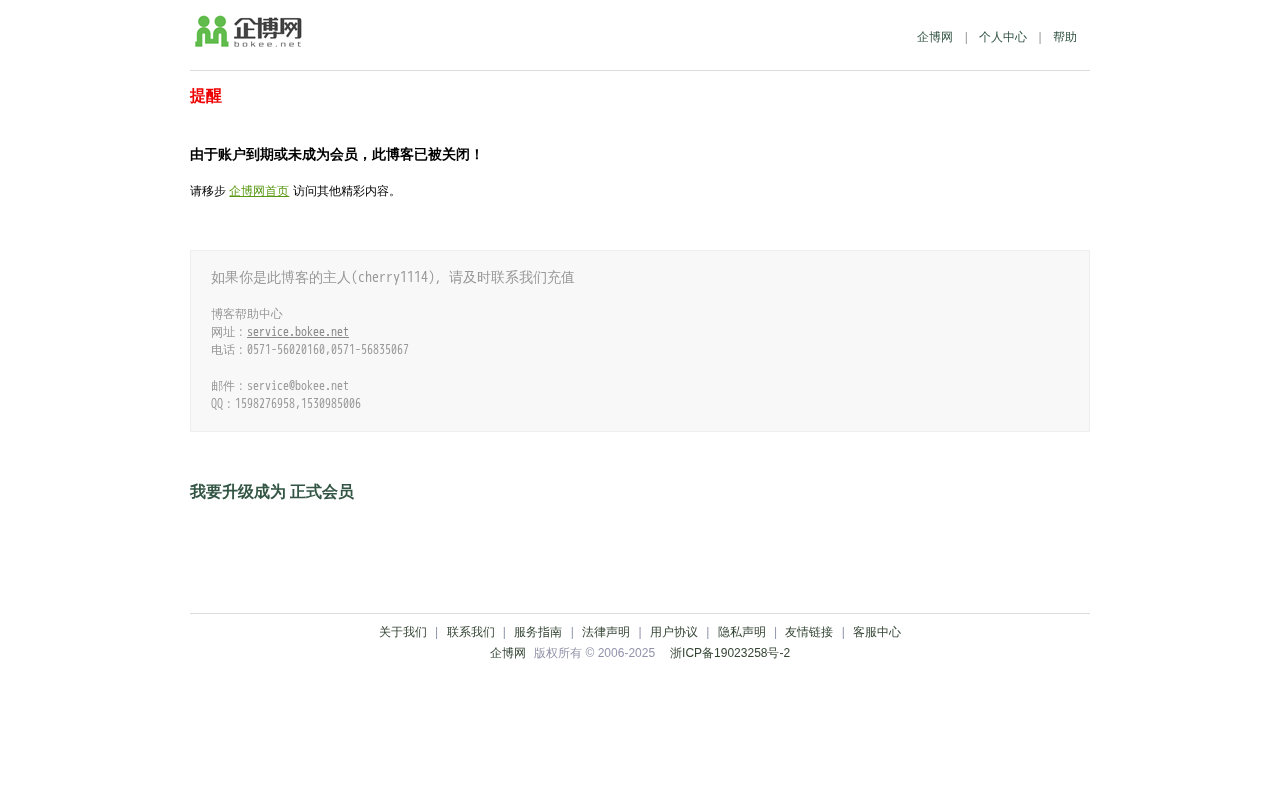Open 关于我们 in the footer
The image size is (1280, 800).
403,632
